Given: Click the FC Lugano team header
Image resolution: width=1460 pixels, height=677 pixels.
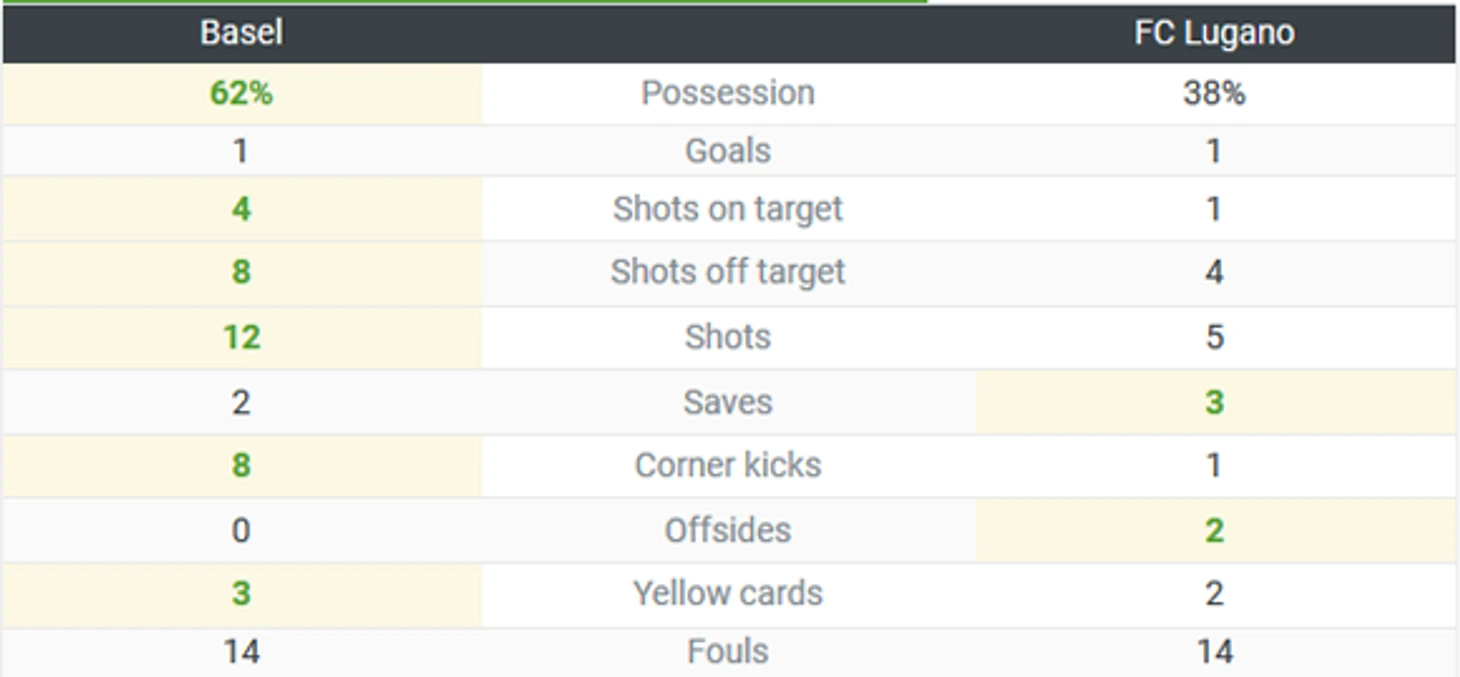Looking at the screenshot, I should click(x=1214, y=33).
